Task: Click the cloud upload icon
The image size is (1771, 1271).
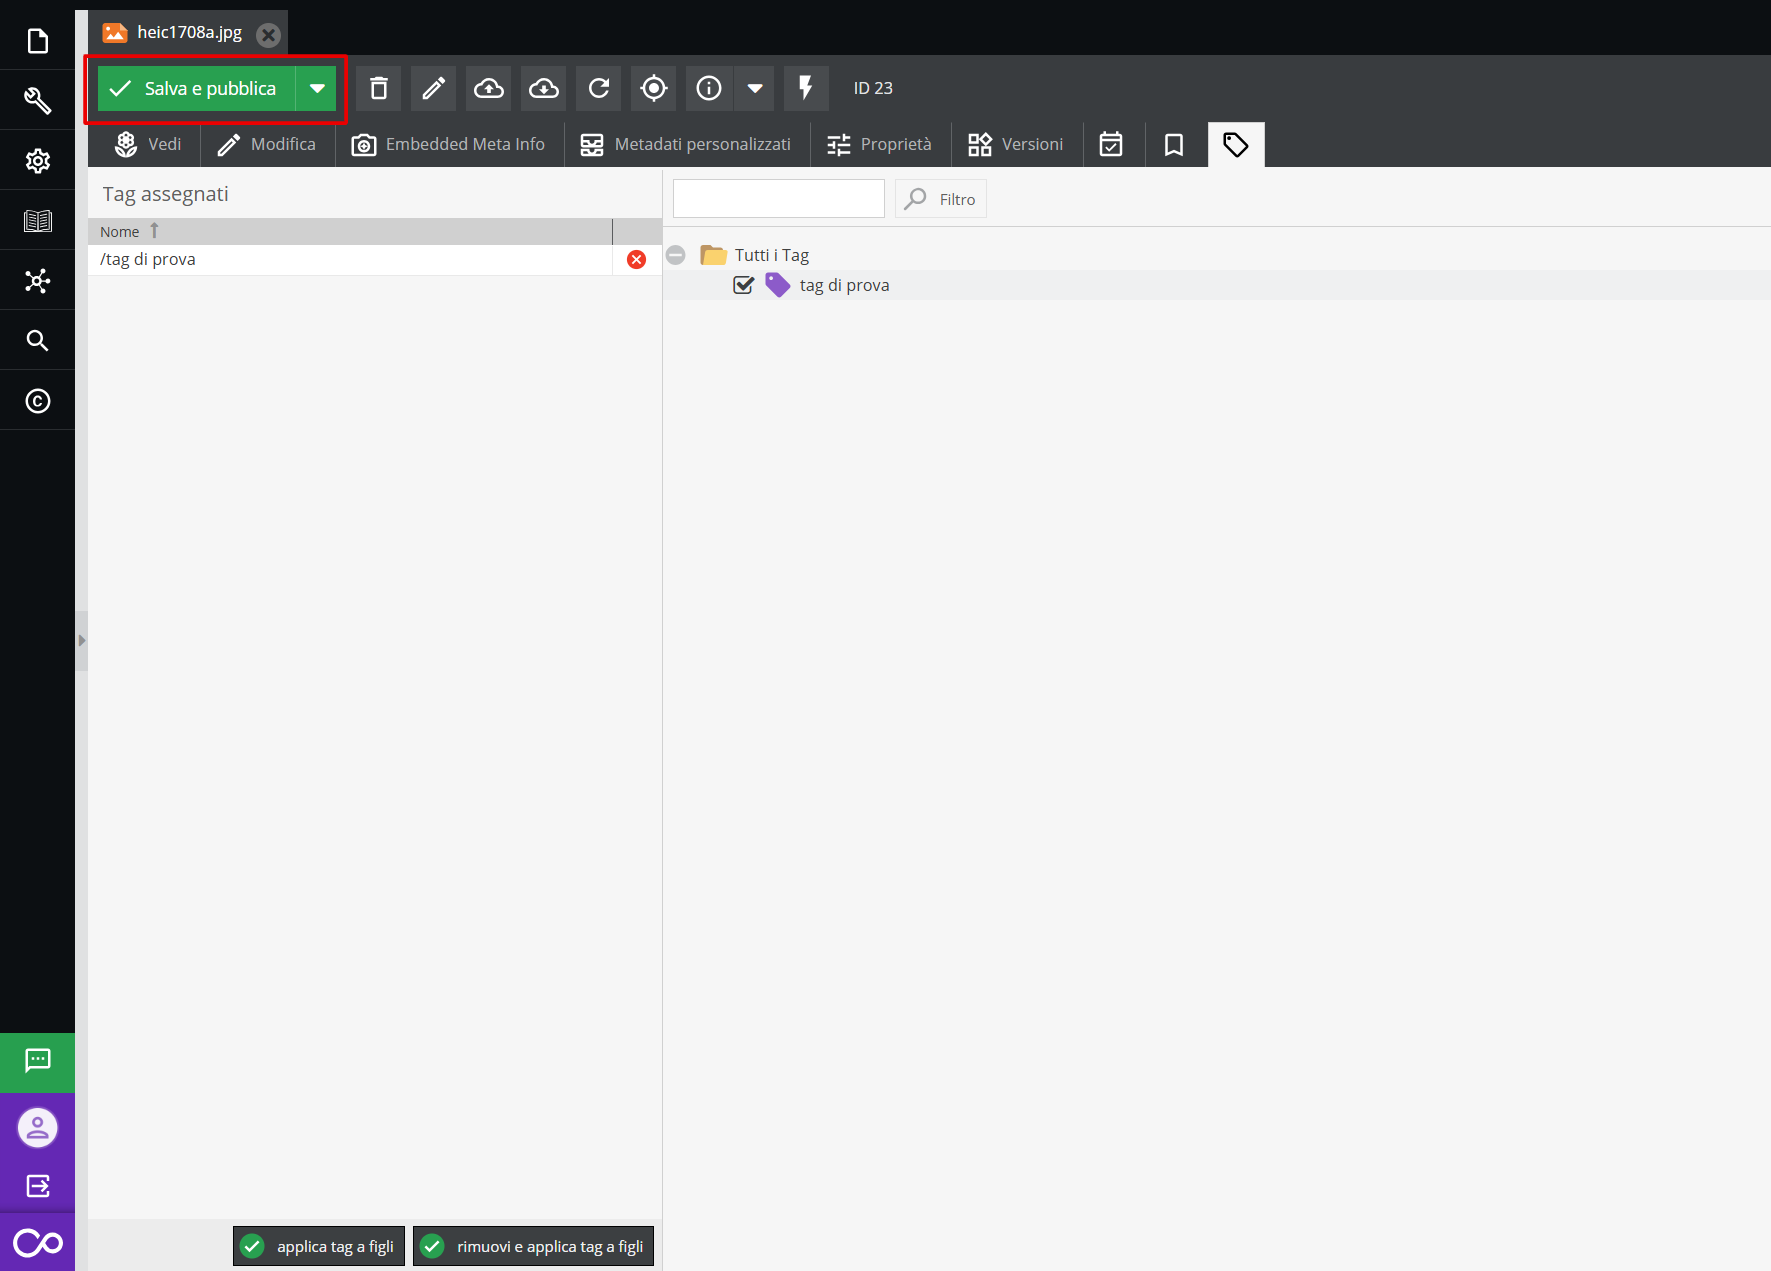Action: click(x=488, y=89)
